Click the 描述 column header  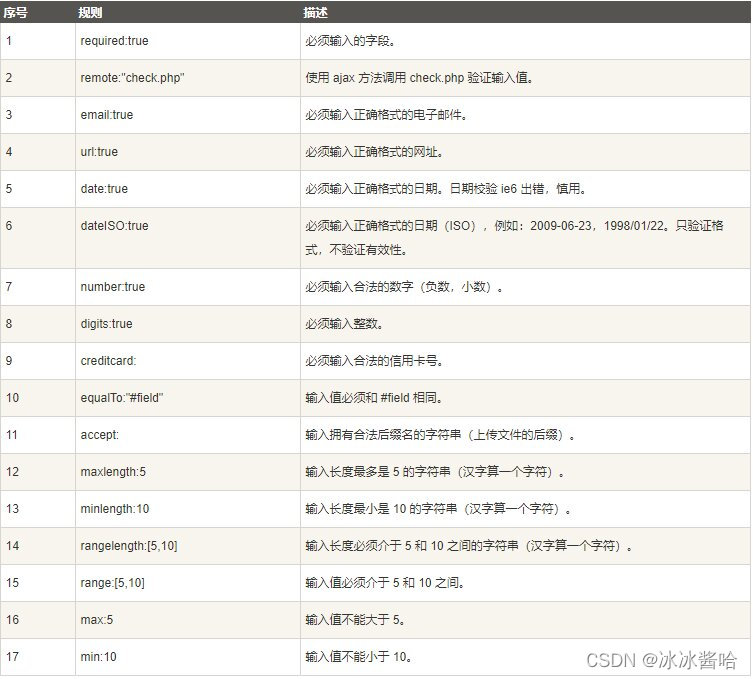pyautogui.click(x=525, y=12)
